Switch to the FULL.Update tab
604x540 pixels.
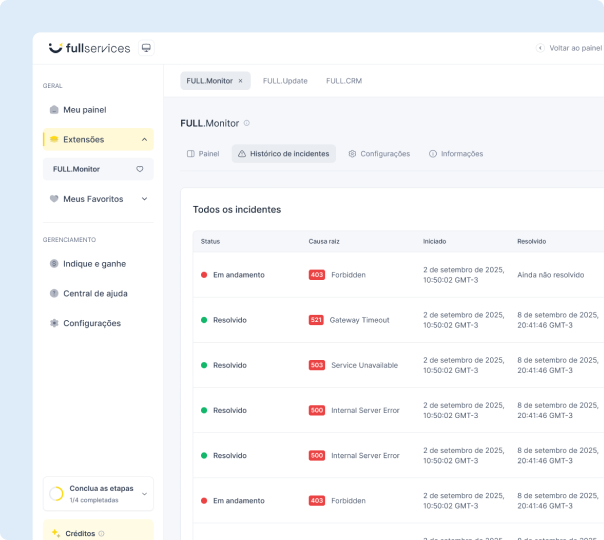285,81
